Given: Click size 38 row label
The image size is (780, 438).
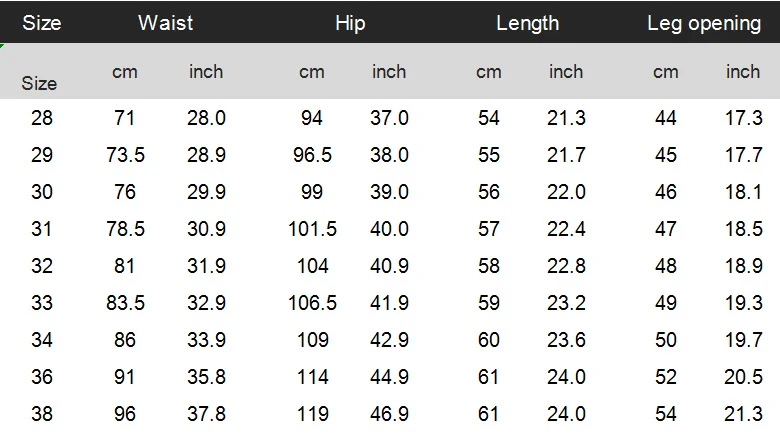Looking at the screenshot, I should pyautogui.click(x=42, y=414).
